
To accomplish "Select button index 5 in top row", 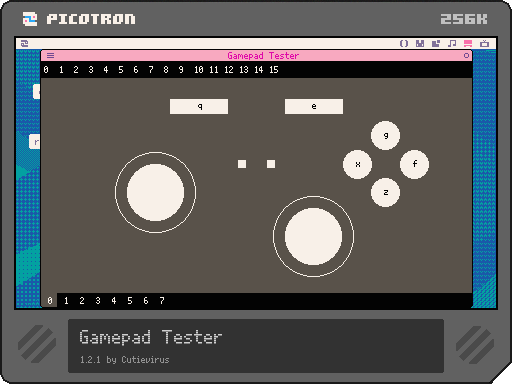I will point(121,70).
